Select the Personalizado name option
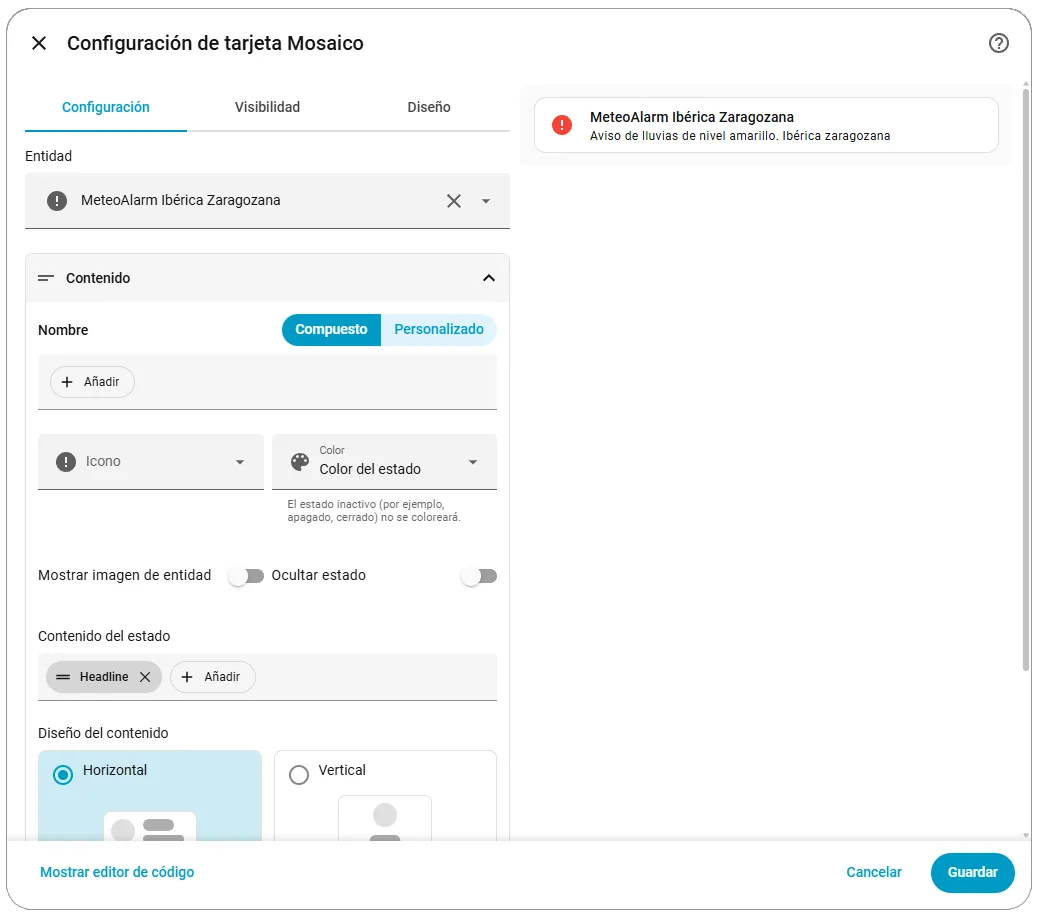Screen dimensions: 1040x915 pos(438,330)
